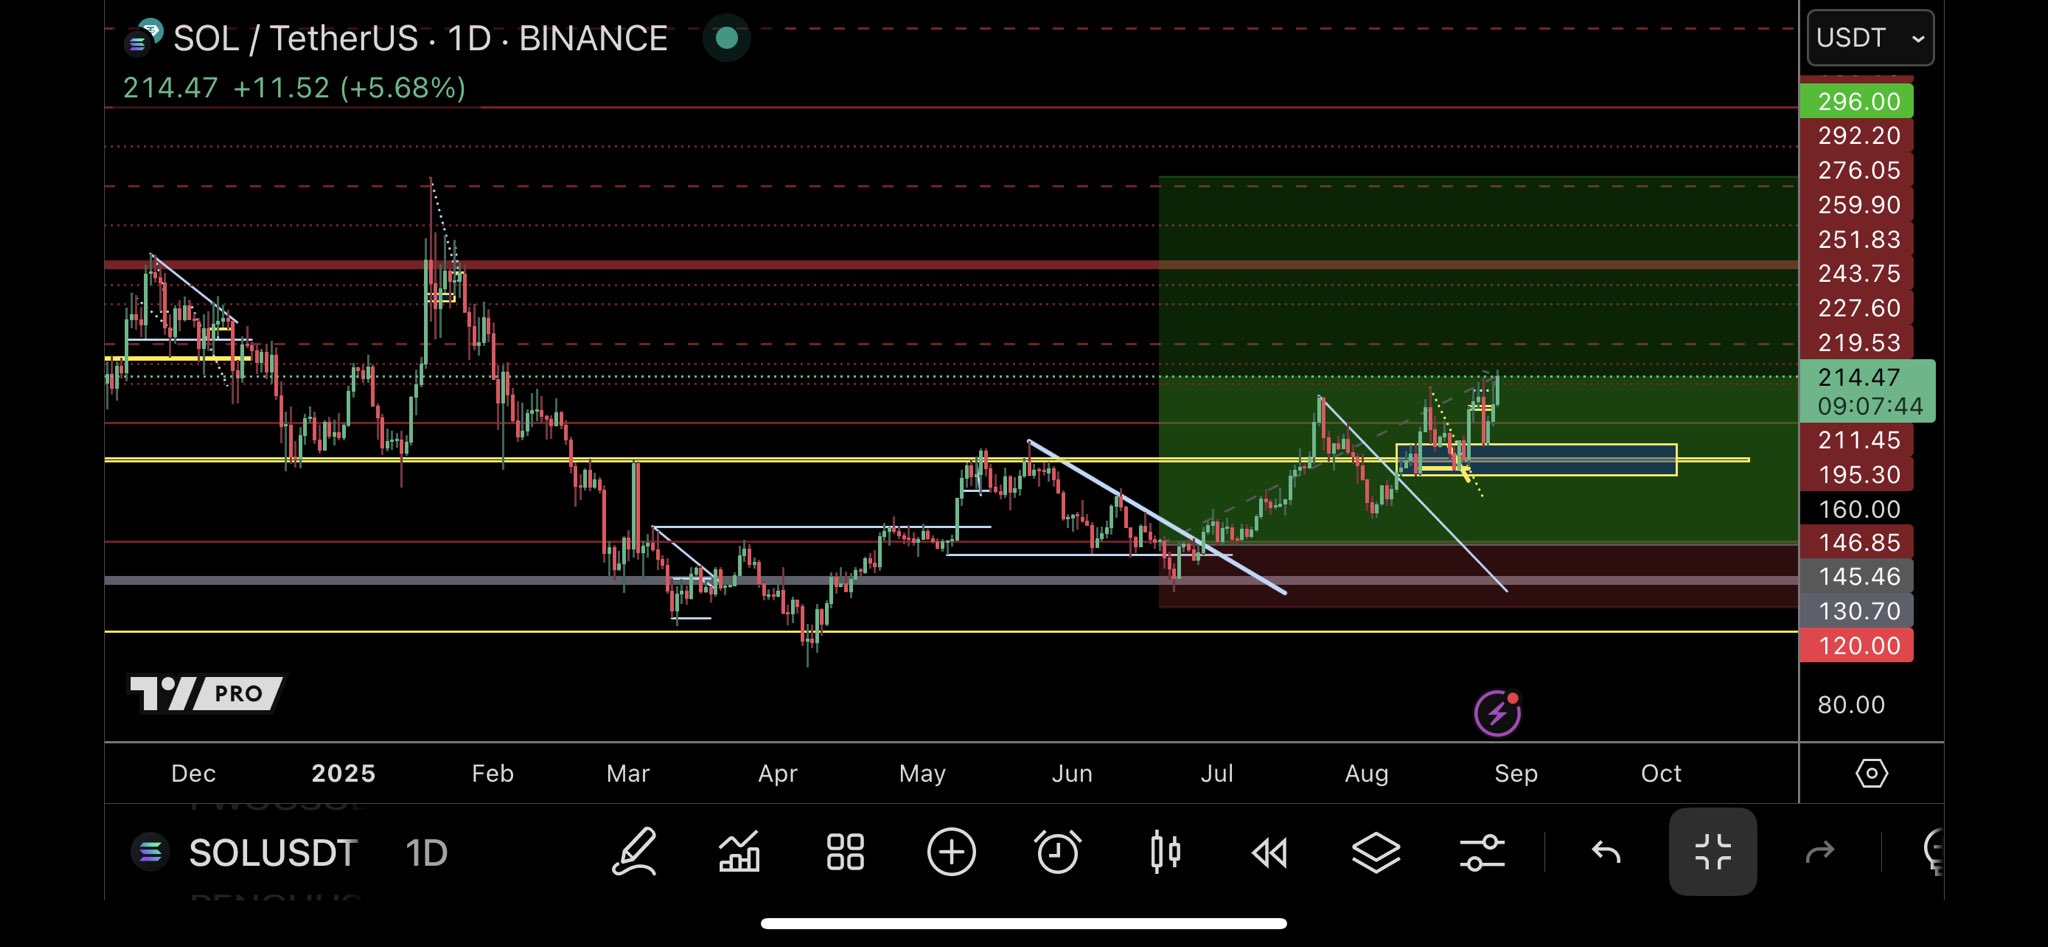Tap the Jun label on time axis

(x=1072, y=773)
